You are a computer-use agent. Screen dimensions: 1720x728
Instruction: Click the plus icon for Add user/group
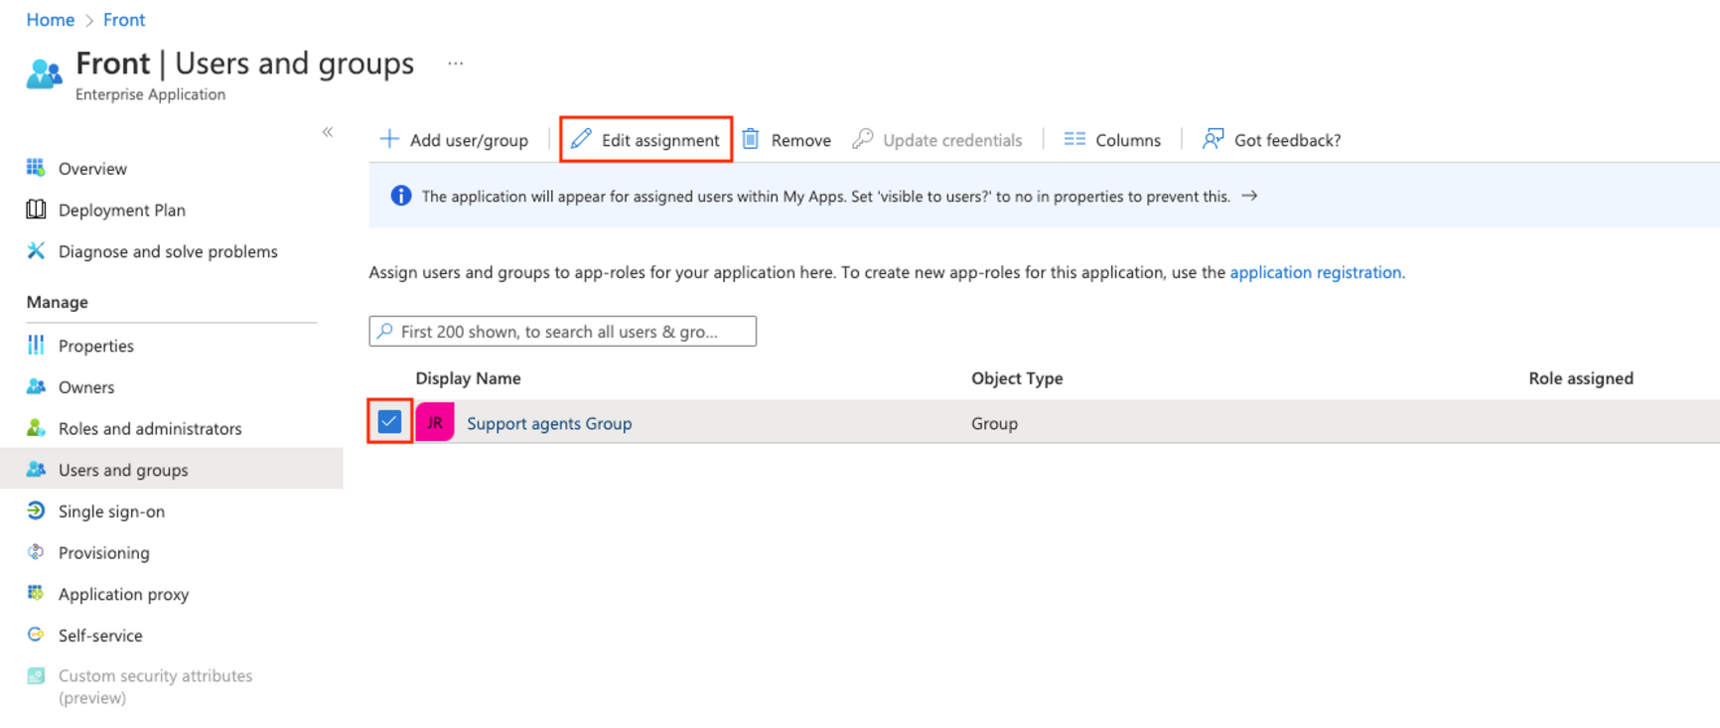click(389, 139)
